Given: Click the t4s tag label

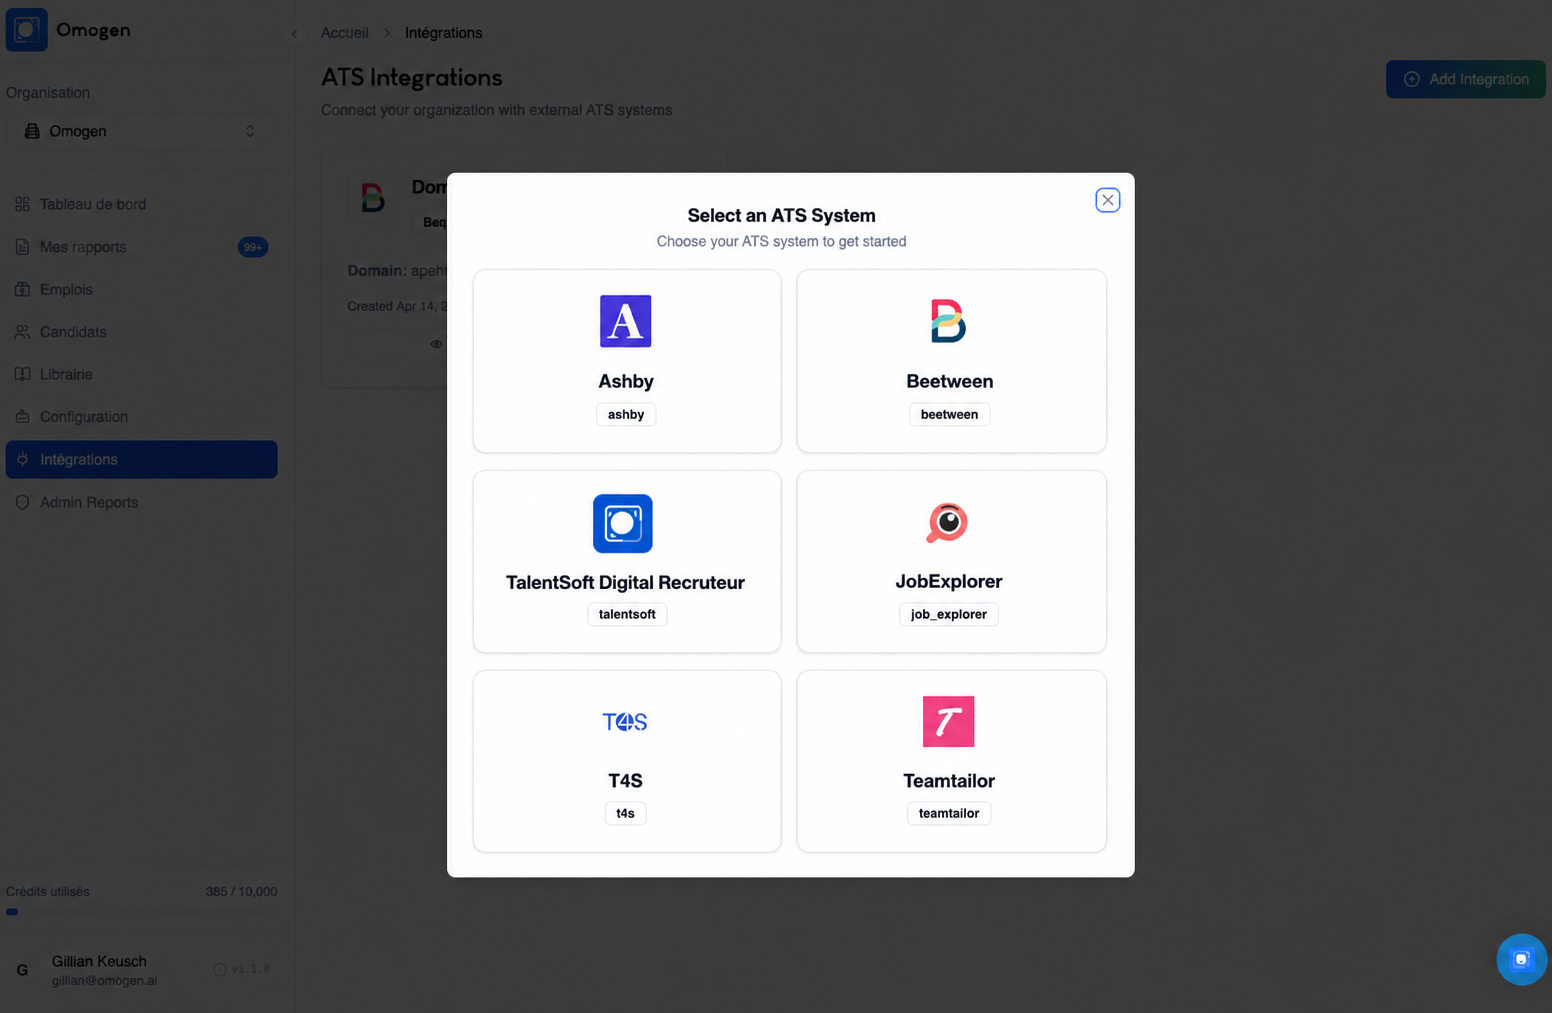Looking at the screenshot, I should point(625,813).
